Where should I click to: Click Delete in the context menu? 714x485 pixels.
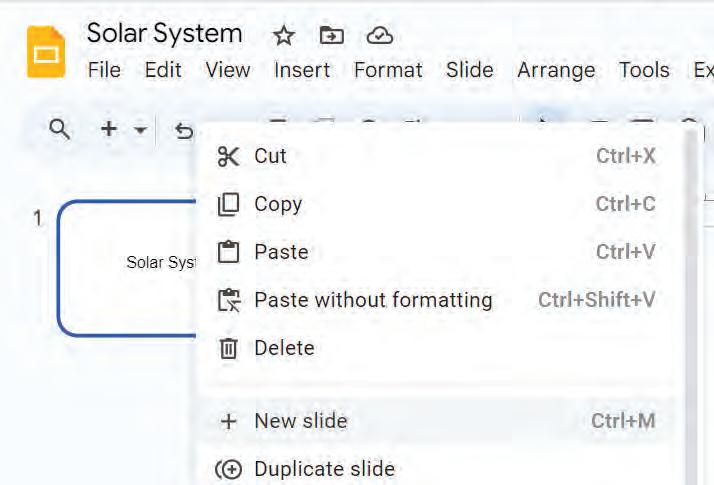(284, 348)
